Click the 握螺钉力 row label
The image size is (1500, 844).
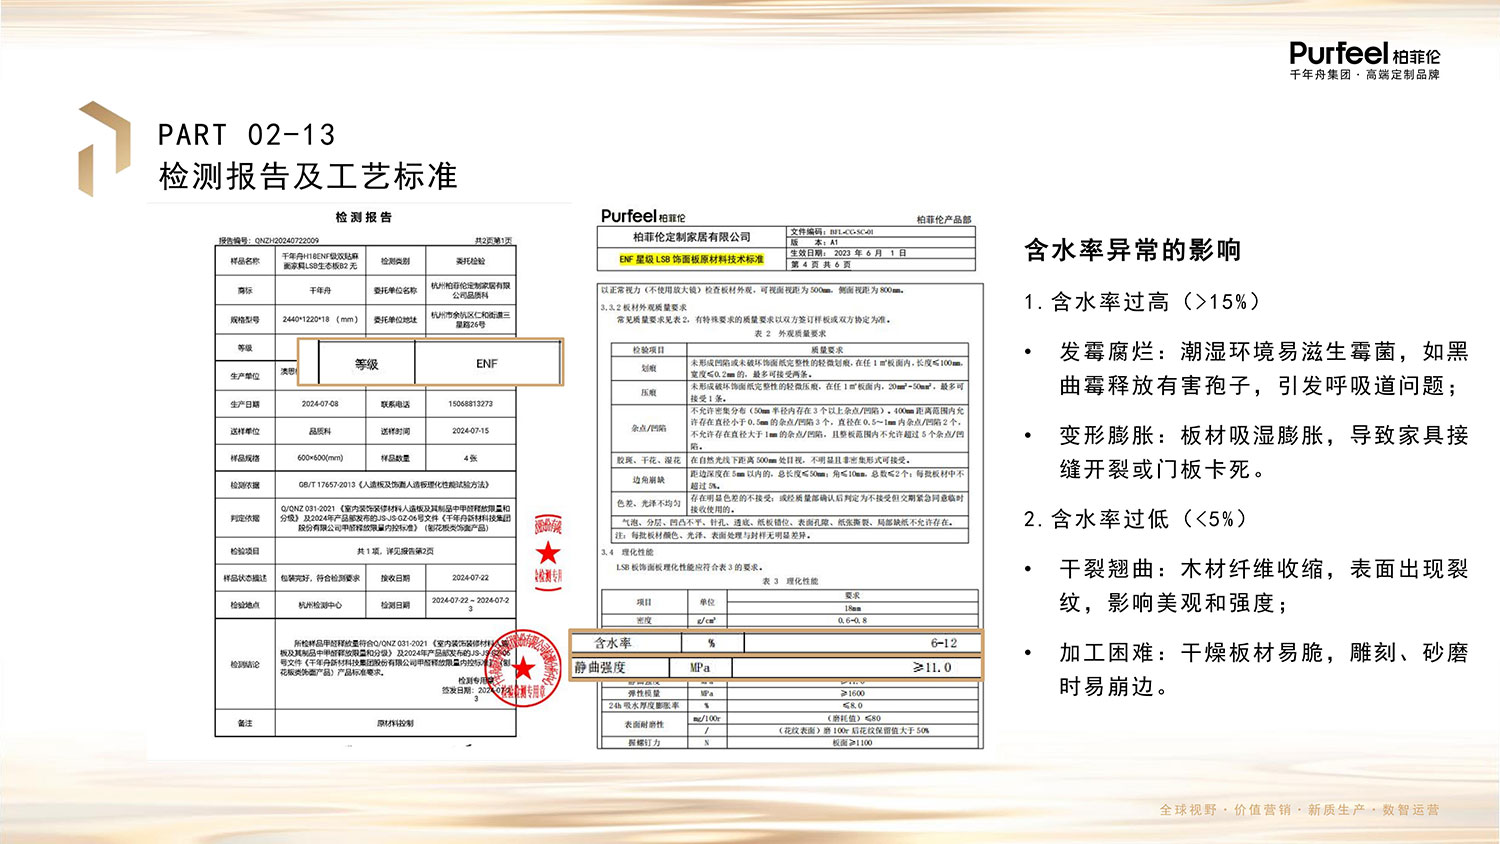[645, 743]
